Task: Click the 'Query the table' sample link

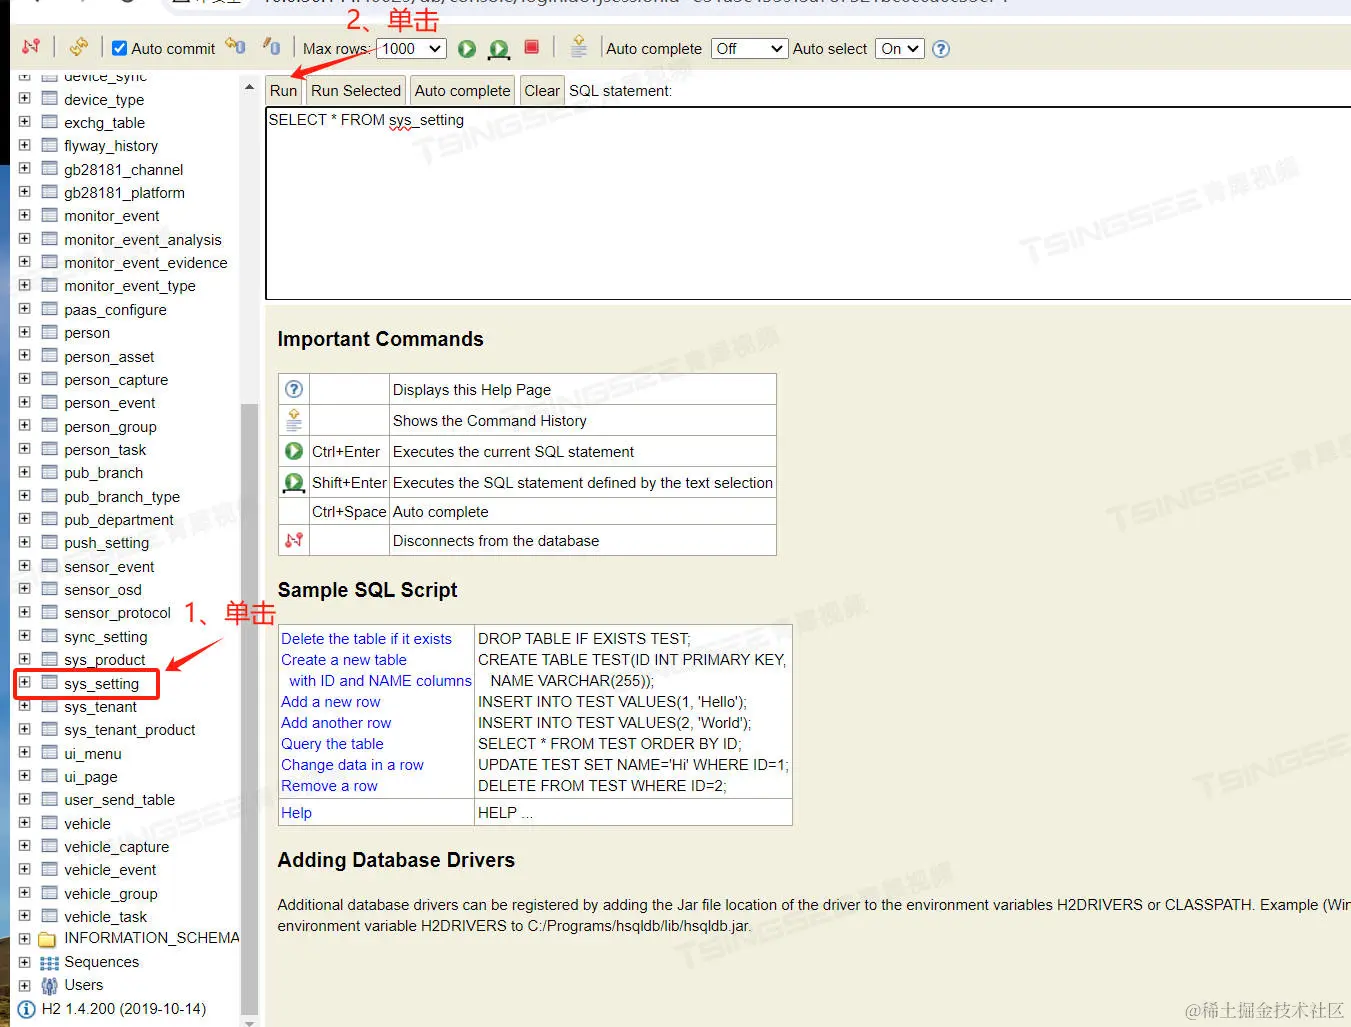Action: (332, 744)
